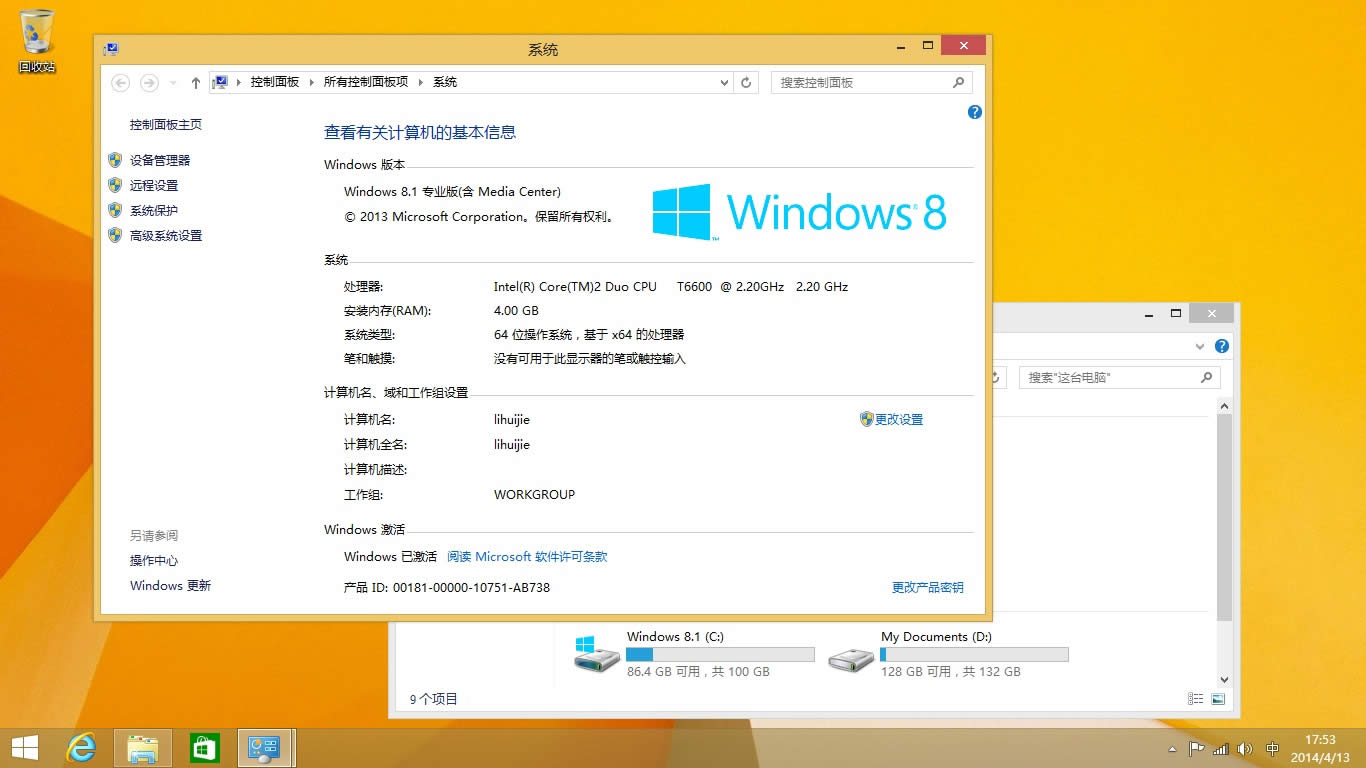Open the address bar dropdown arrow

click(x=724, y=82)
